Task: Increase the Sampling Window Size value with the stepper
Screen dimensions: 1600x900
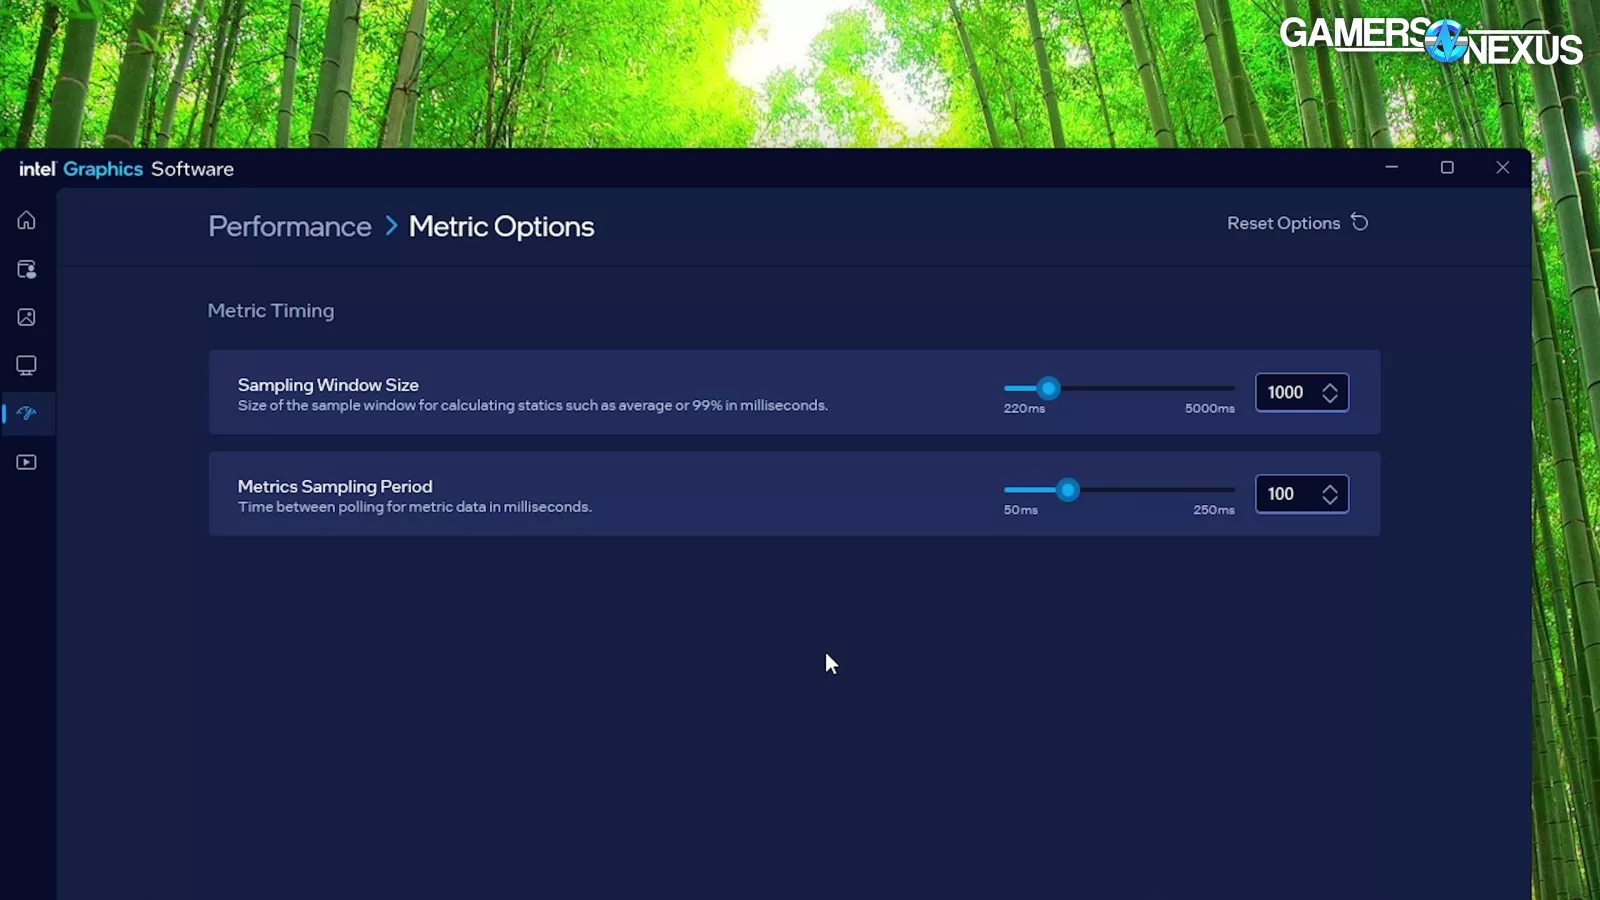Action: 1330,386
